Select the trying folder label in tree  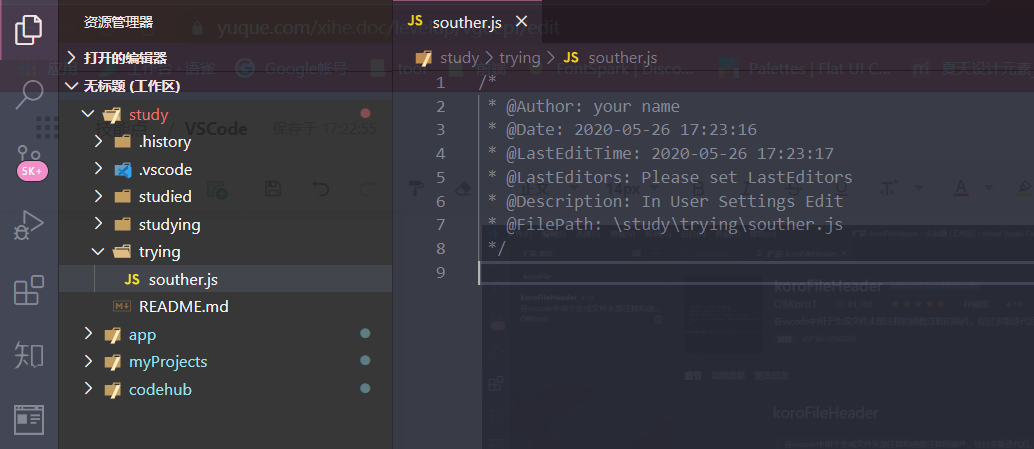click(160, 253)
